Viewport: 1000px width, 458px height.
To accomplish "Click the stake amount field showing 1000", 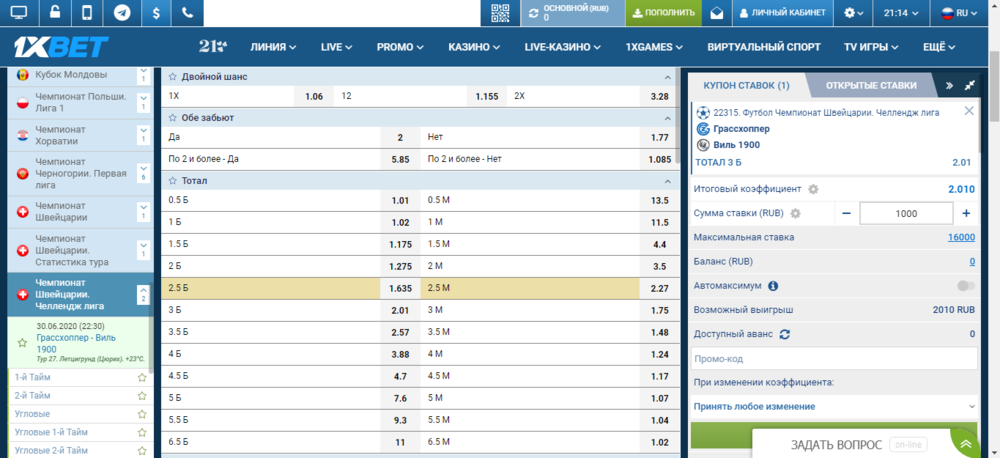I will tap(906, 214).
